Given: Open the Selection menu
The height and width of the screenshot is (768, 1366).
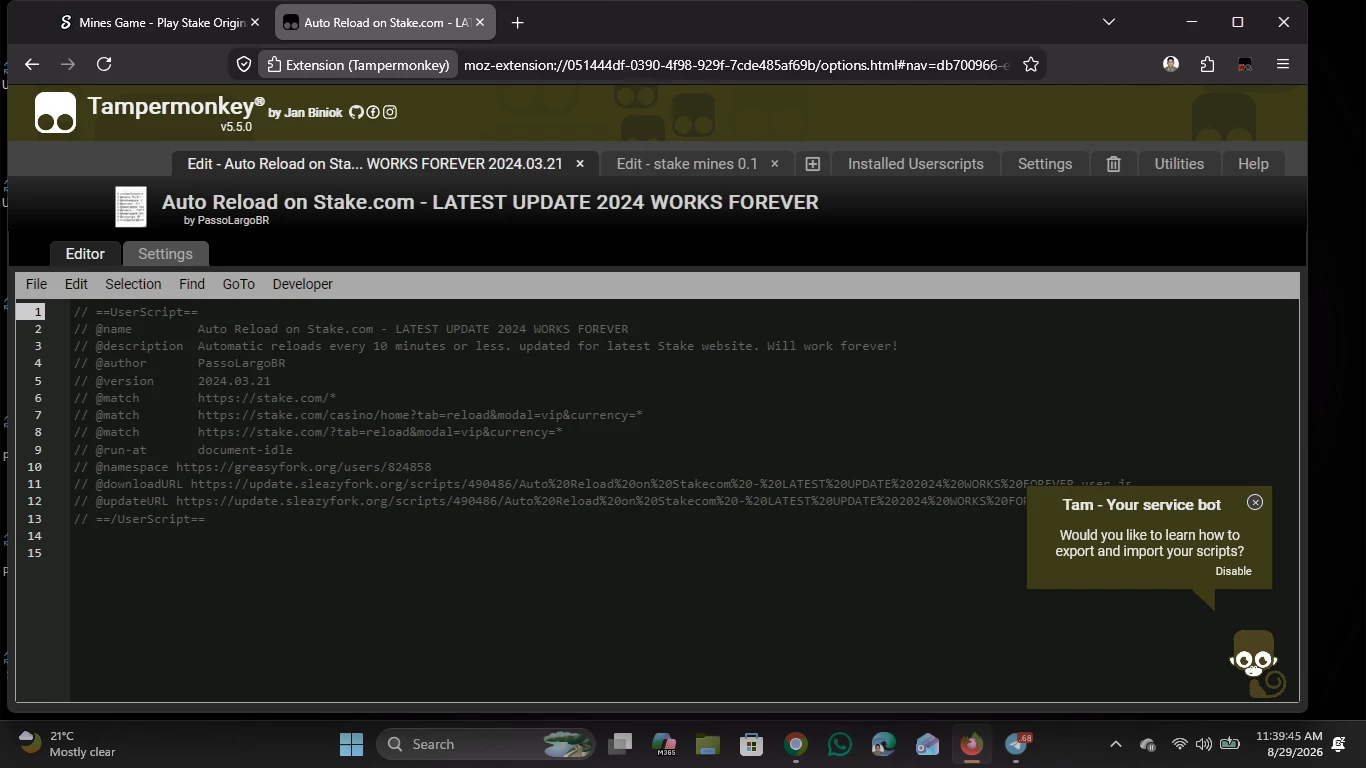Looking at the screenshot, I should coord(133,284).
